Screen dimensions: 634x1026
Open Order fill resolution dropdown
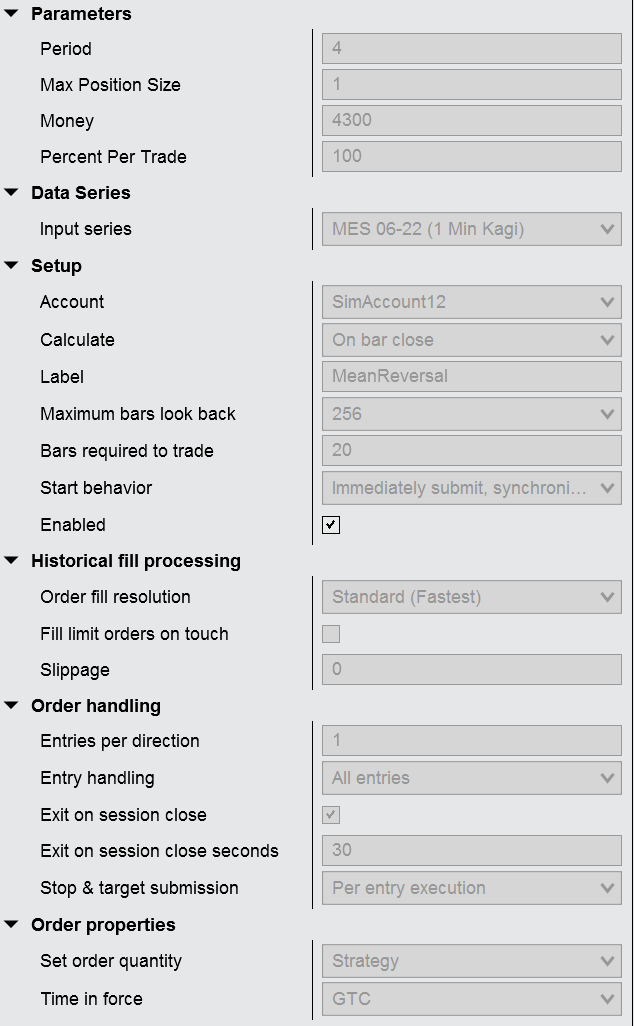471,597
